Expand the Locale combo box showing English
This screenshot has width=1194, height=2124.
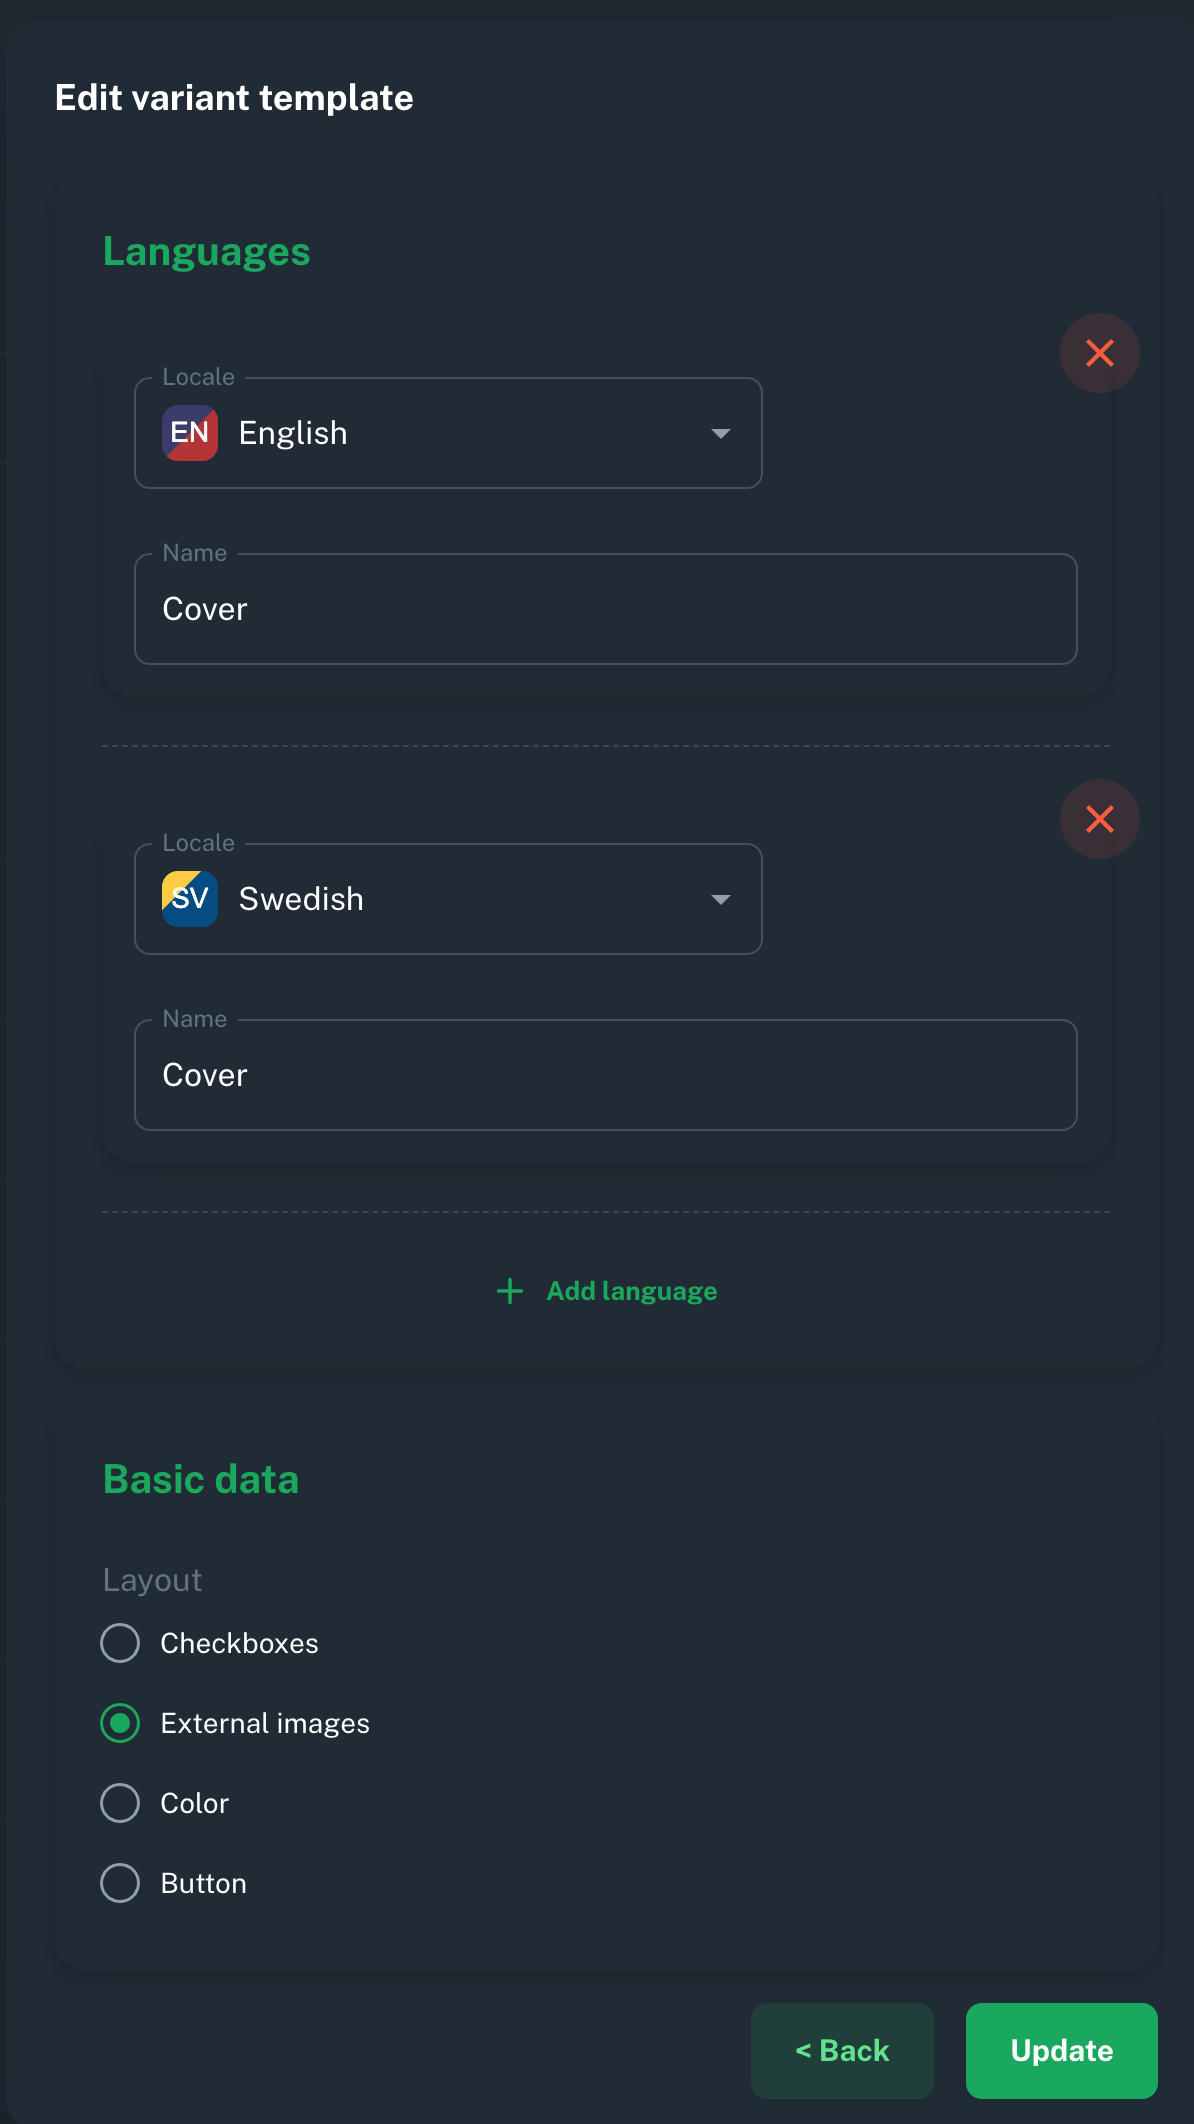[448, 433]
